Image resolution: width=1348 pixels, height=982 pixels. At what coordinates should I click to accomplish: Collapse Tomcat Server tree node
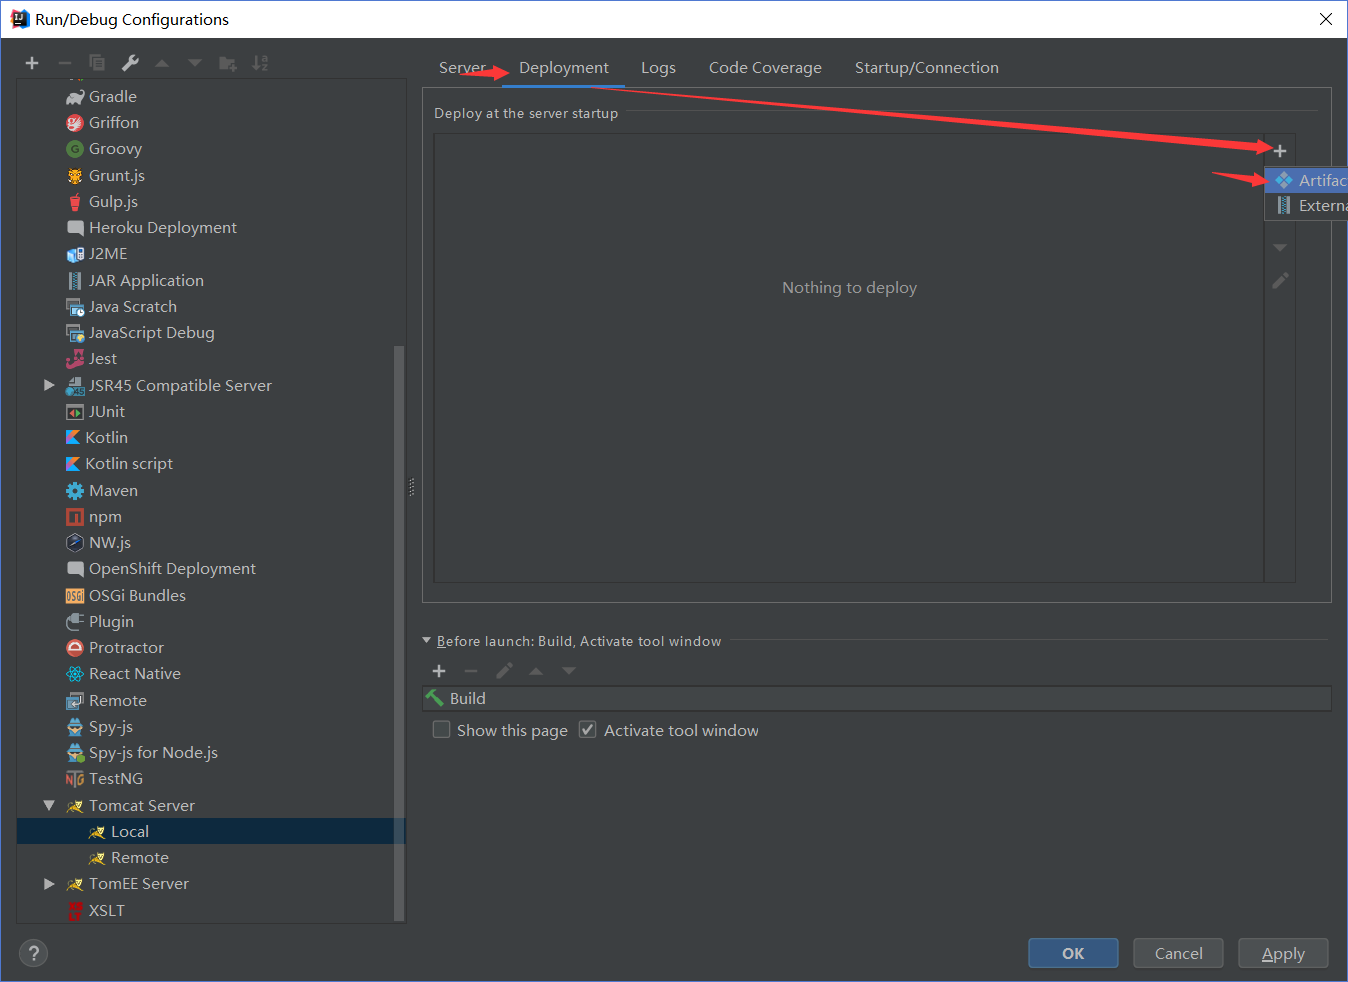tap(49, 805)
